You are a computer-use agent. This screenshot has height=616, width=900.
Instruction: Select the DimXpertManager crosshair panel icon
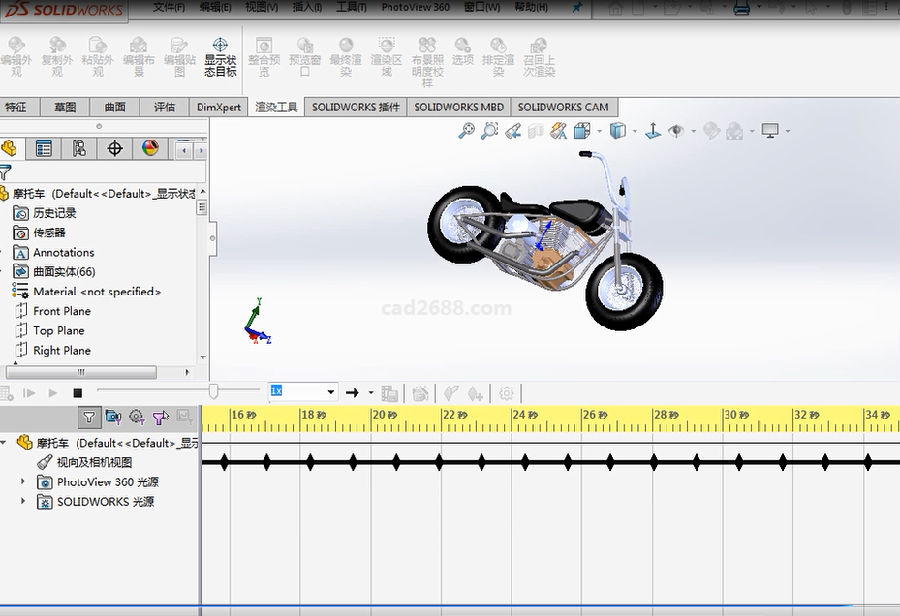115,149
